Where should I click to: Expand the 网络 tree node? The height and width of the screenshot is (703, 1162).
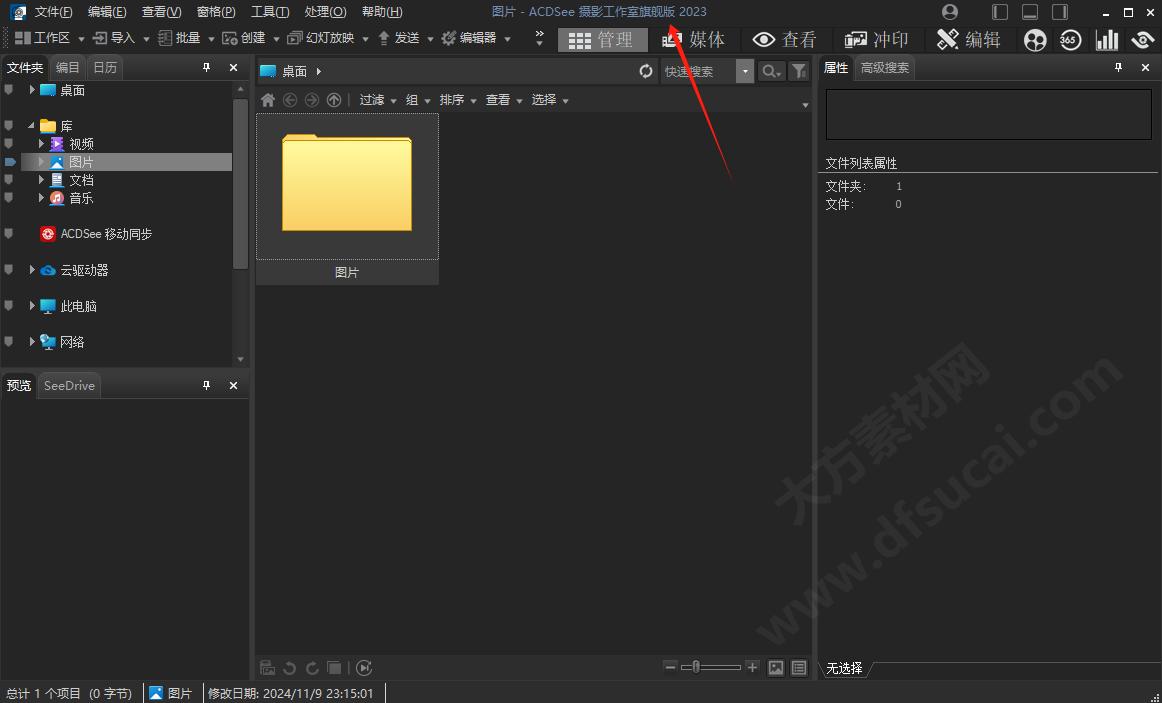click(x=32, y=341)
